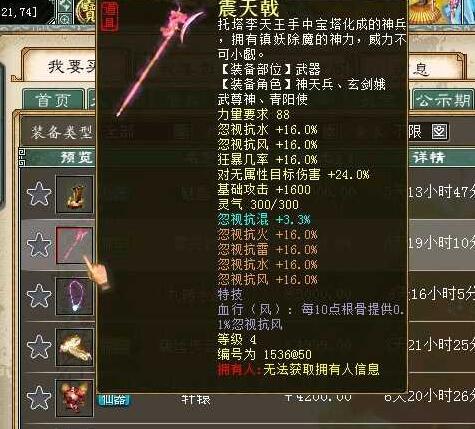Switch to the 首页 tab

point(53,100)
